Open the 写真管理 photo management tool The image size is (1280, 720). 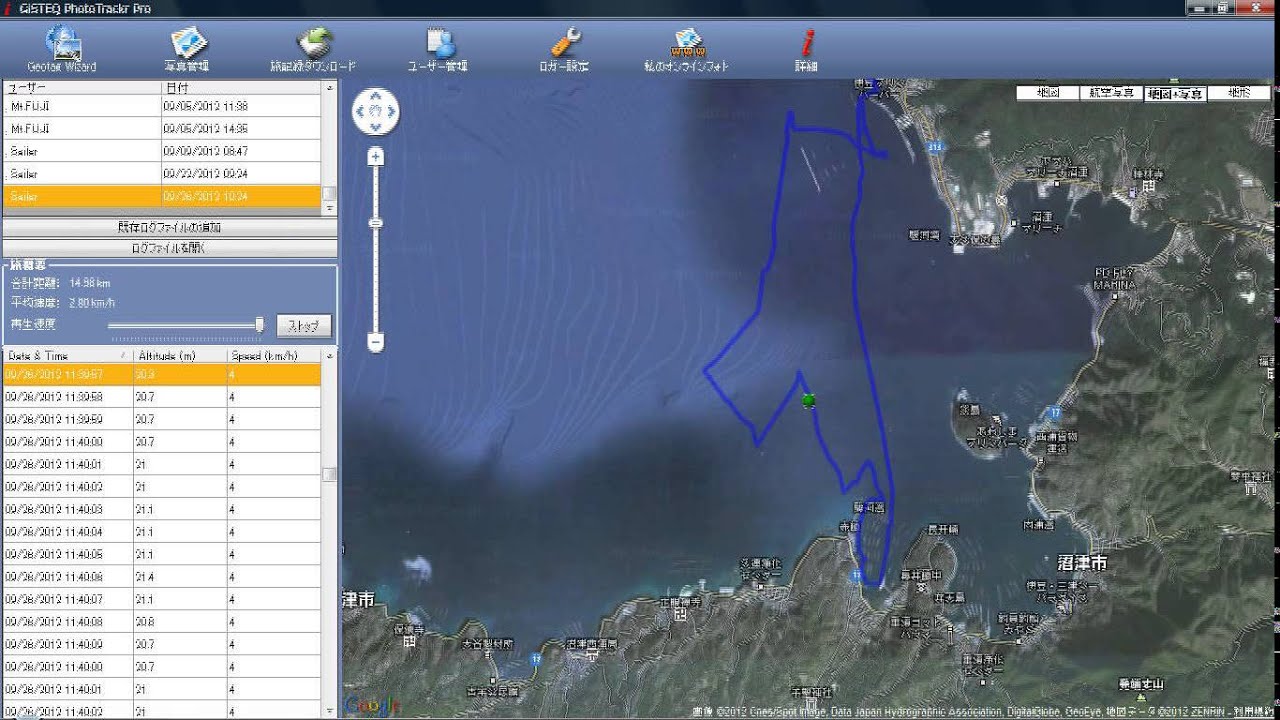coord(187,49)
